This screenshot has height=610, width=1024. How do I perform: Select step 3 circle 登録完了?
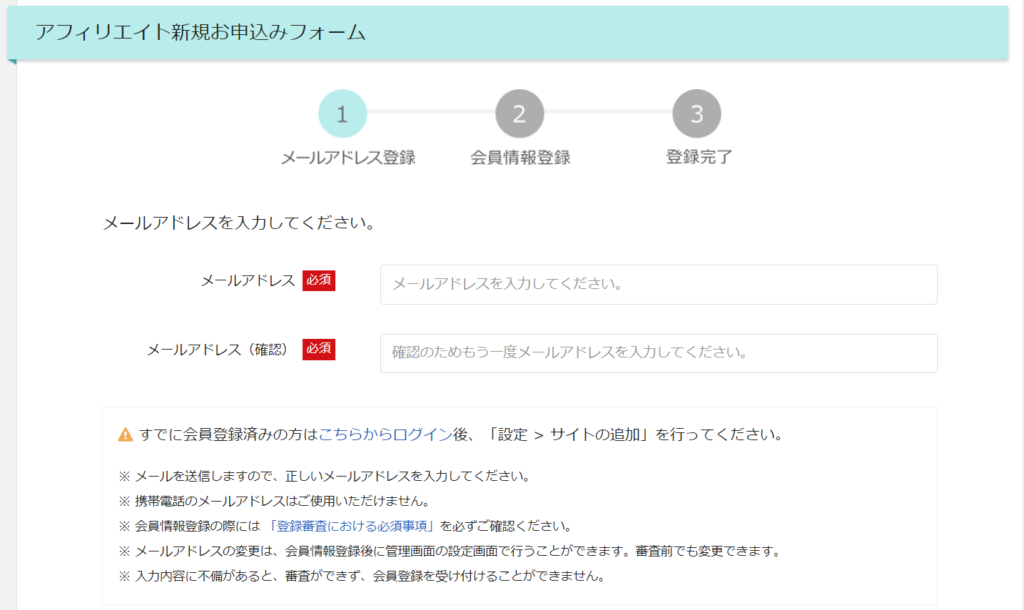click(x=697, y=114)
